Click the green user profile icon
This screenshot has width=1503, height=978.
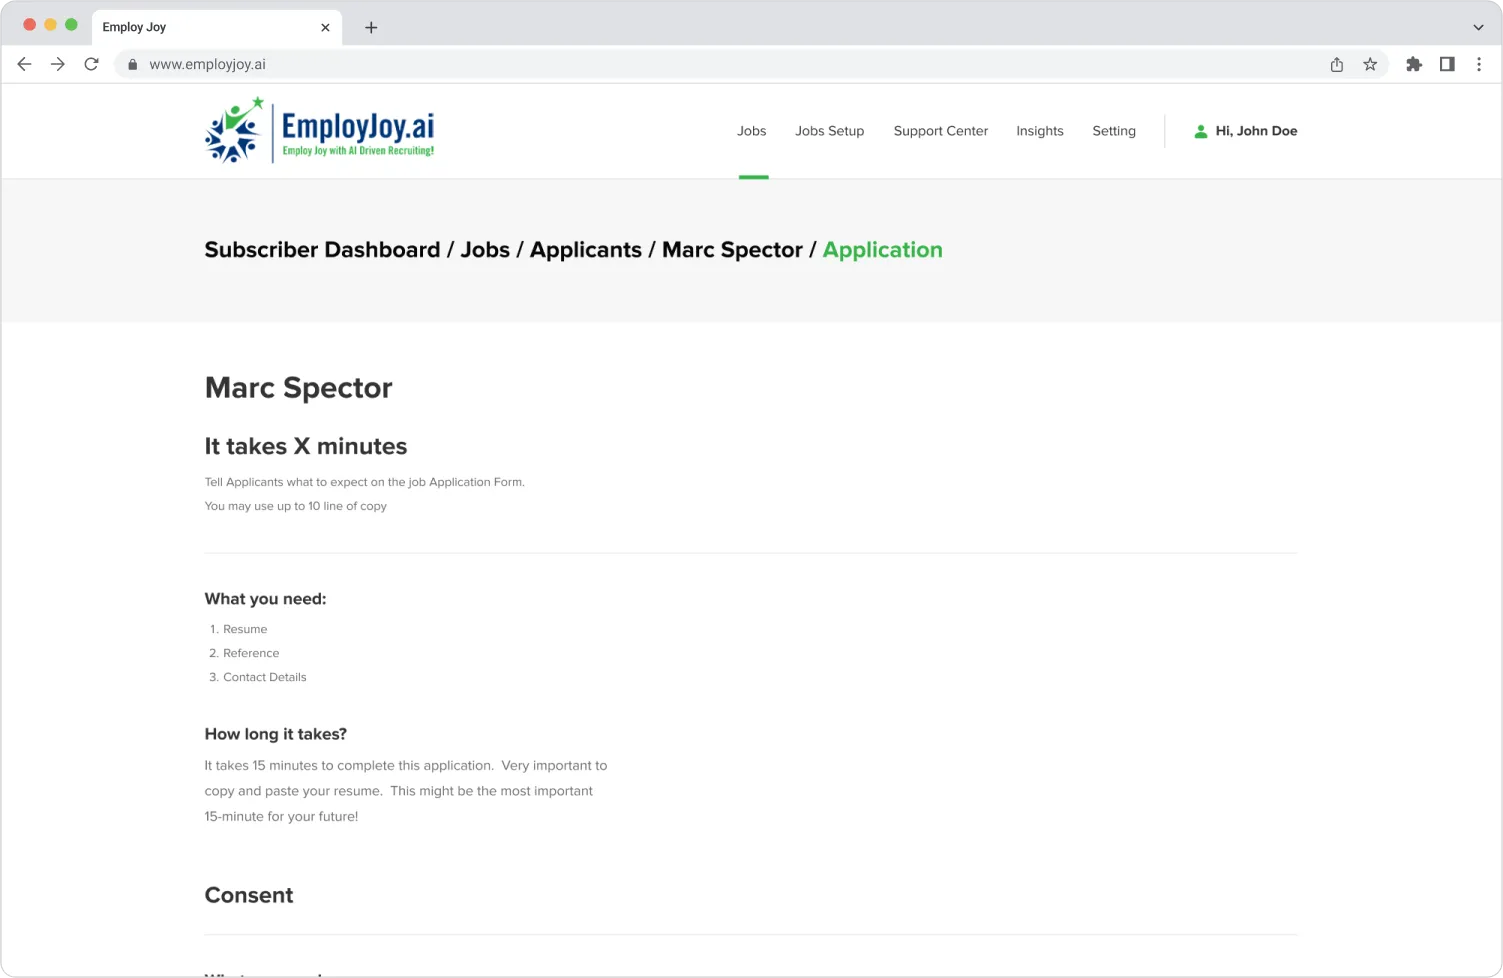click(x=1200, y=131)
